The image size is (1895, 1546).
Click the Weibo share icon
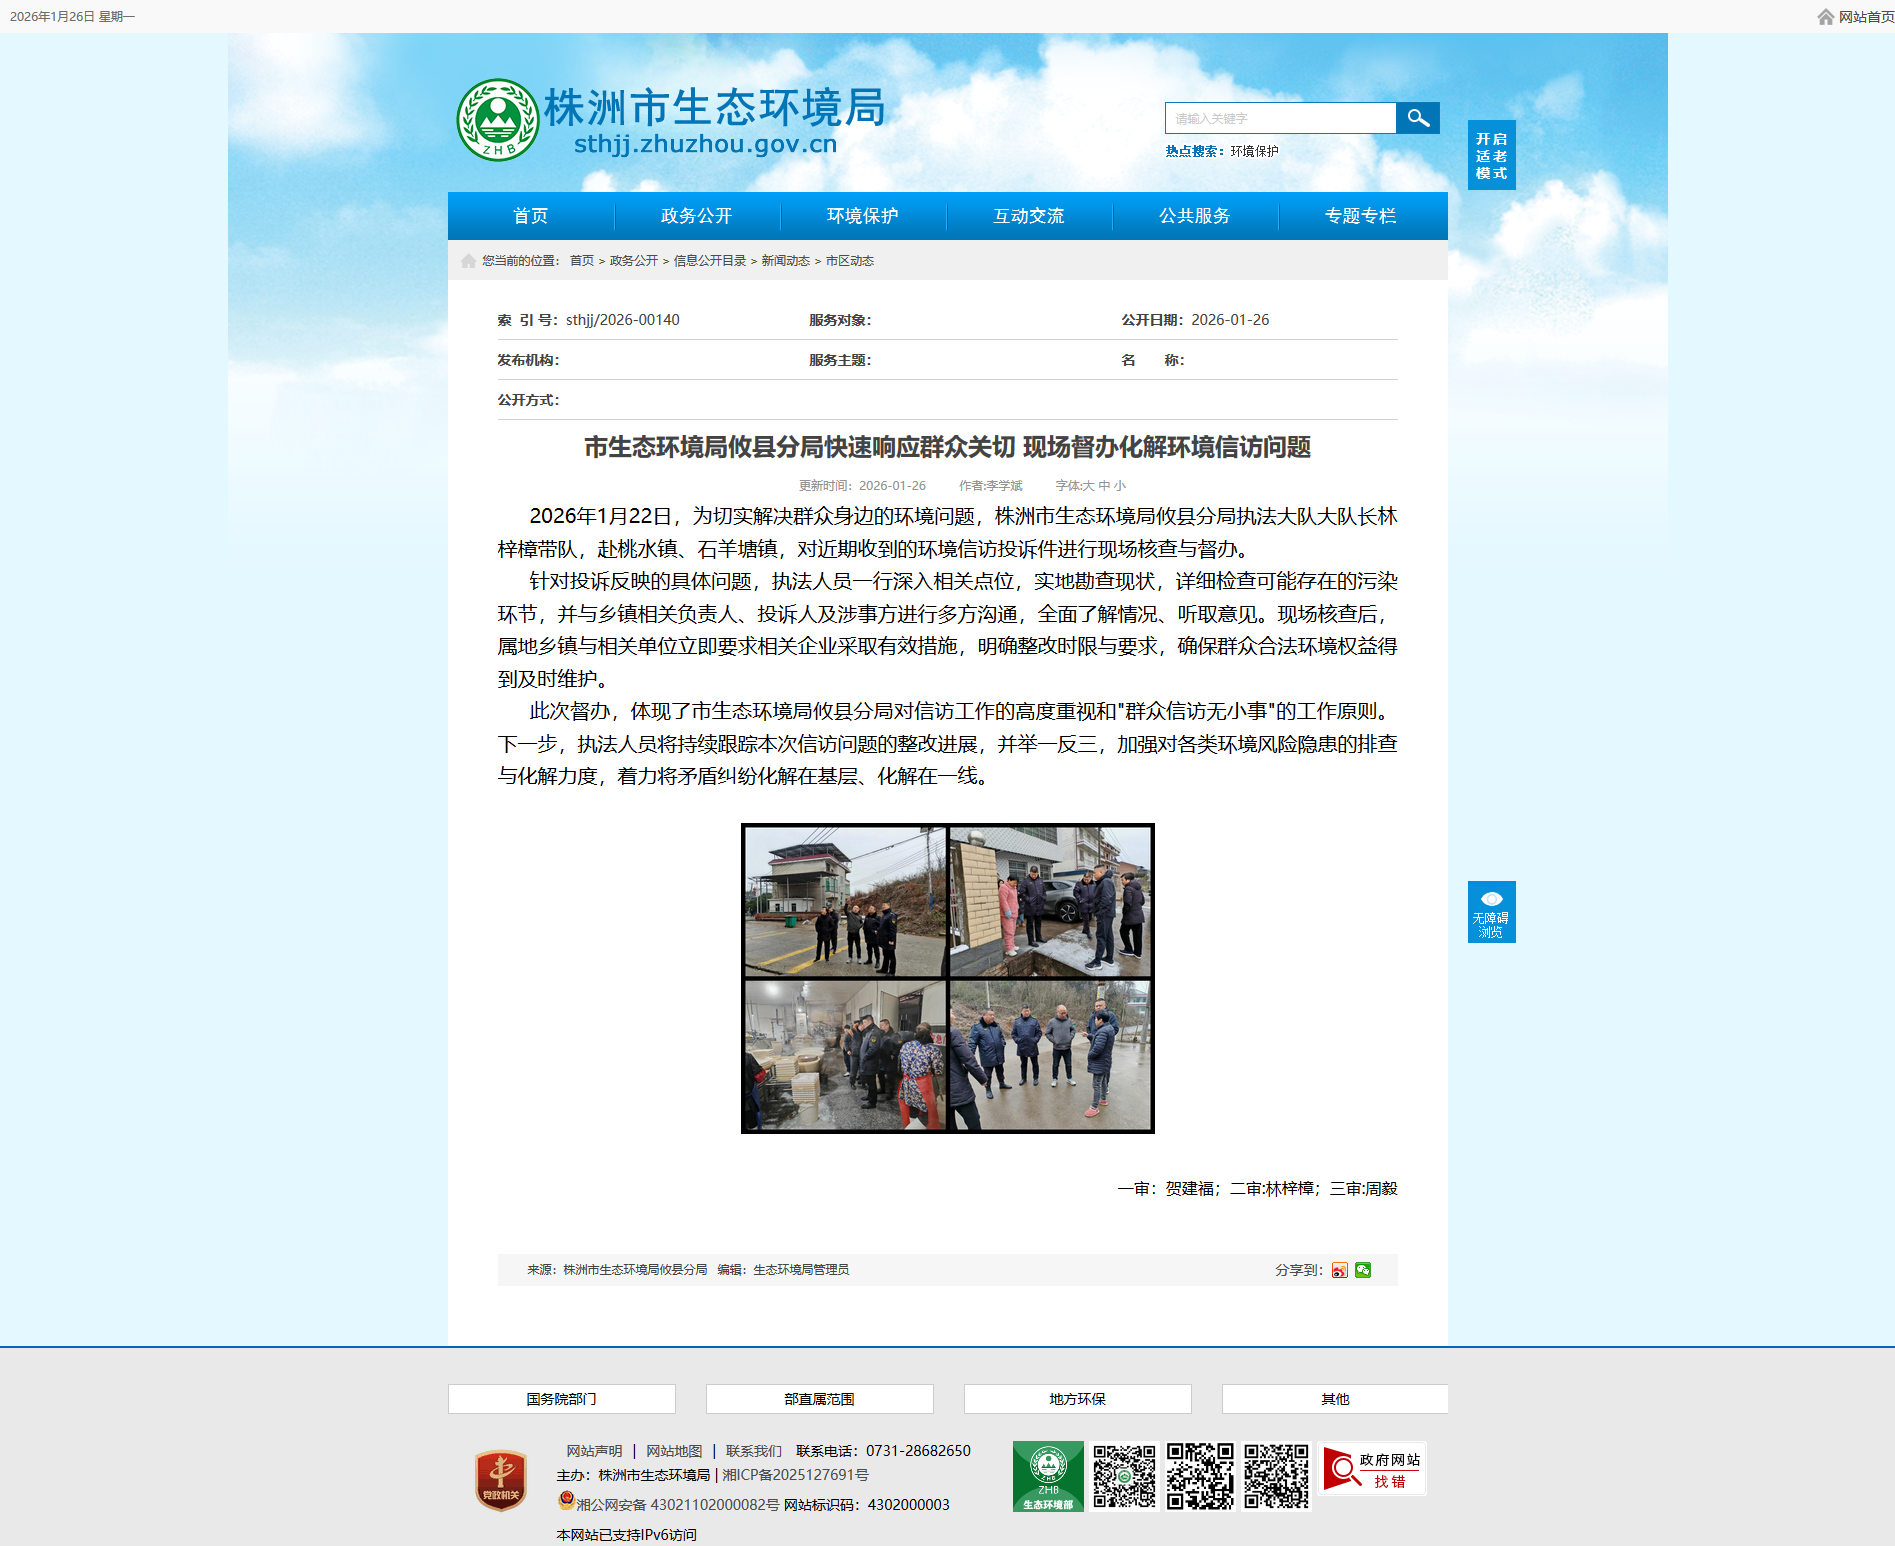click(1339, 1270)
